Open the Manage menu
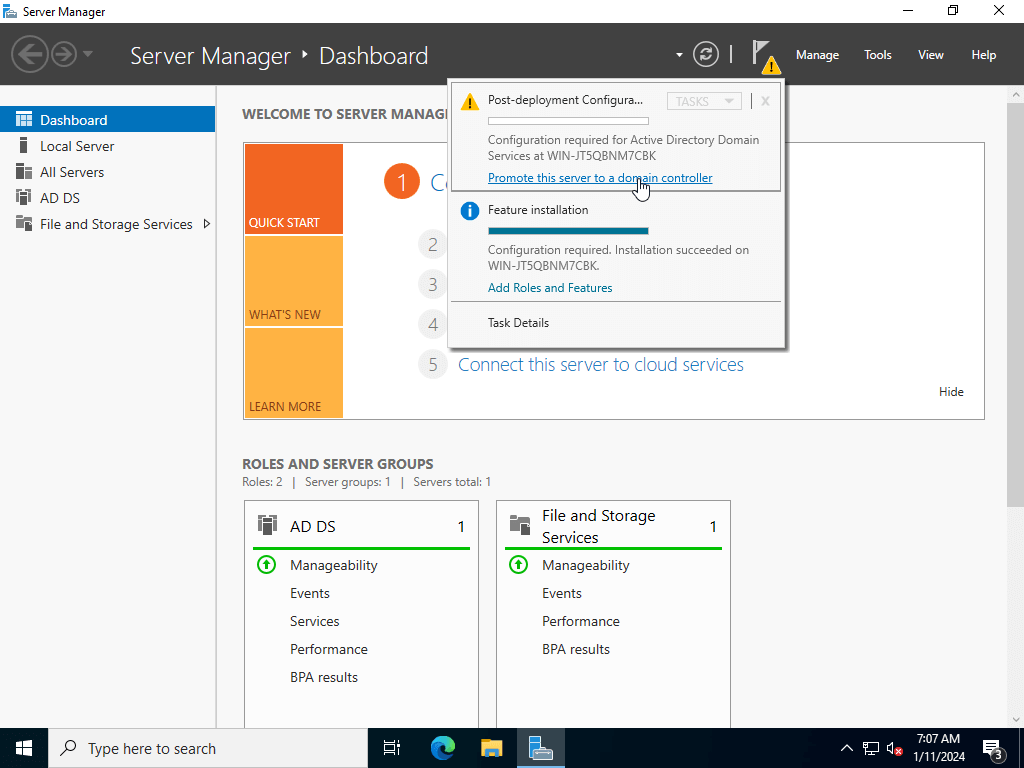This screenshot has width=1024, height=768. click(x=817, y=55)
